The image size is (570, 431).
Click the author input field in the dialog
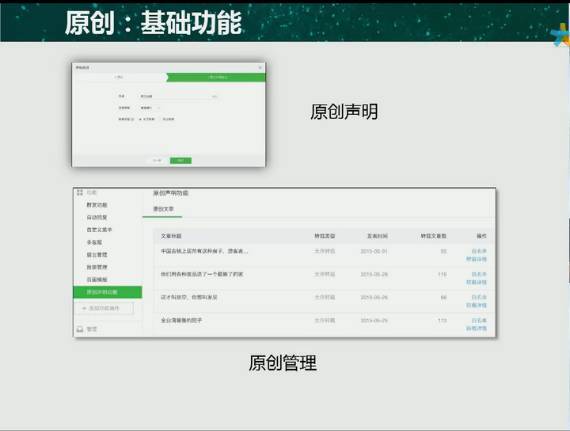pyautogui.click(x=178, y=96)
